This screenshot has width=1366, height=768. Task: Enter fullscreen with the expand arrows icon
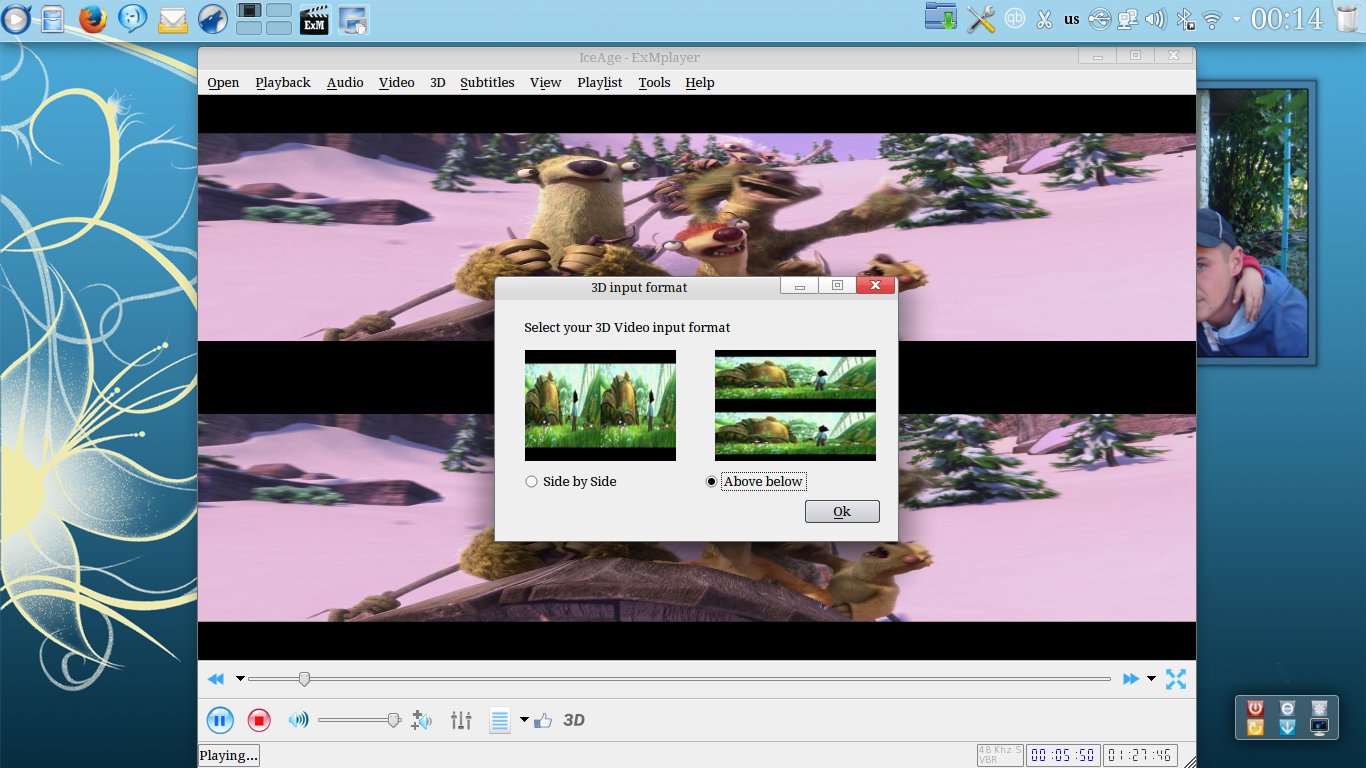(x=1176, y=679)
